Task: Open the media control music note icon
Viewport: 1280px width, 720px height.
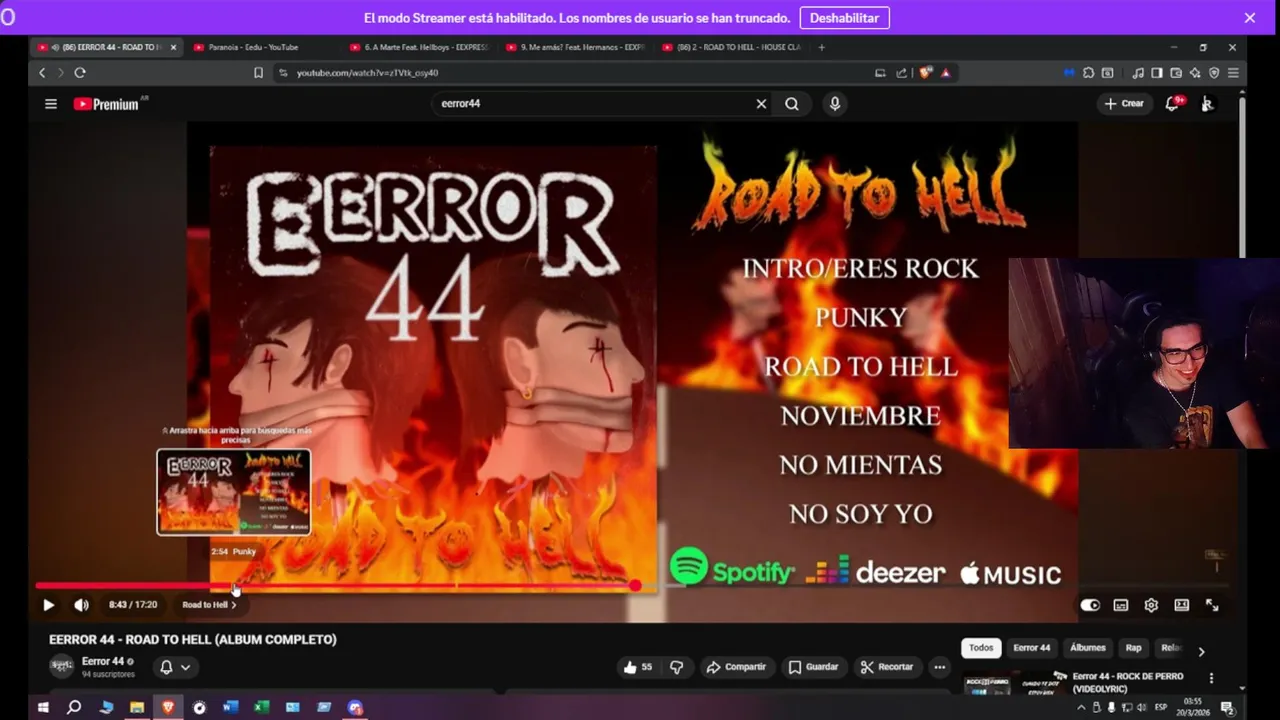Action: 1138,73
